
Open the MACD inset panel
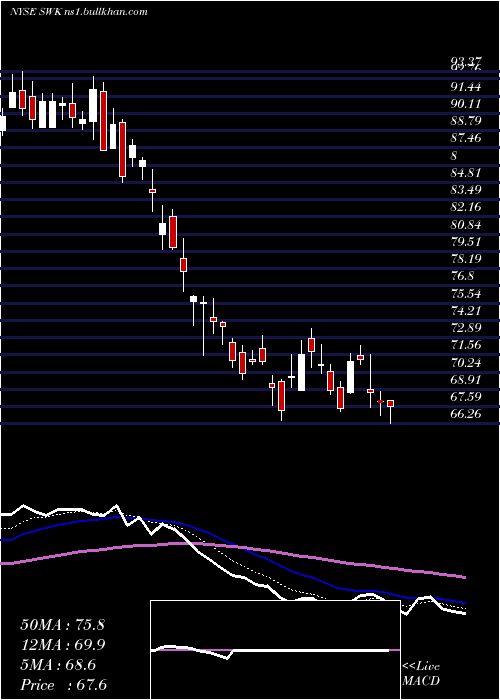275,650
